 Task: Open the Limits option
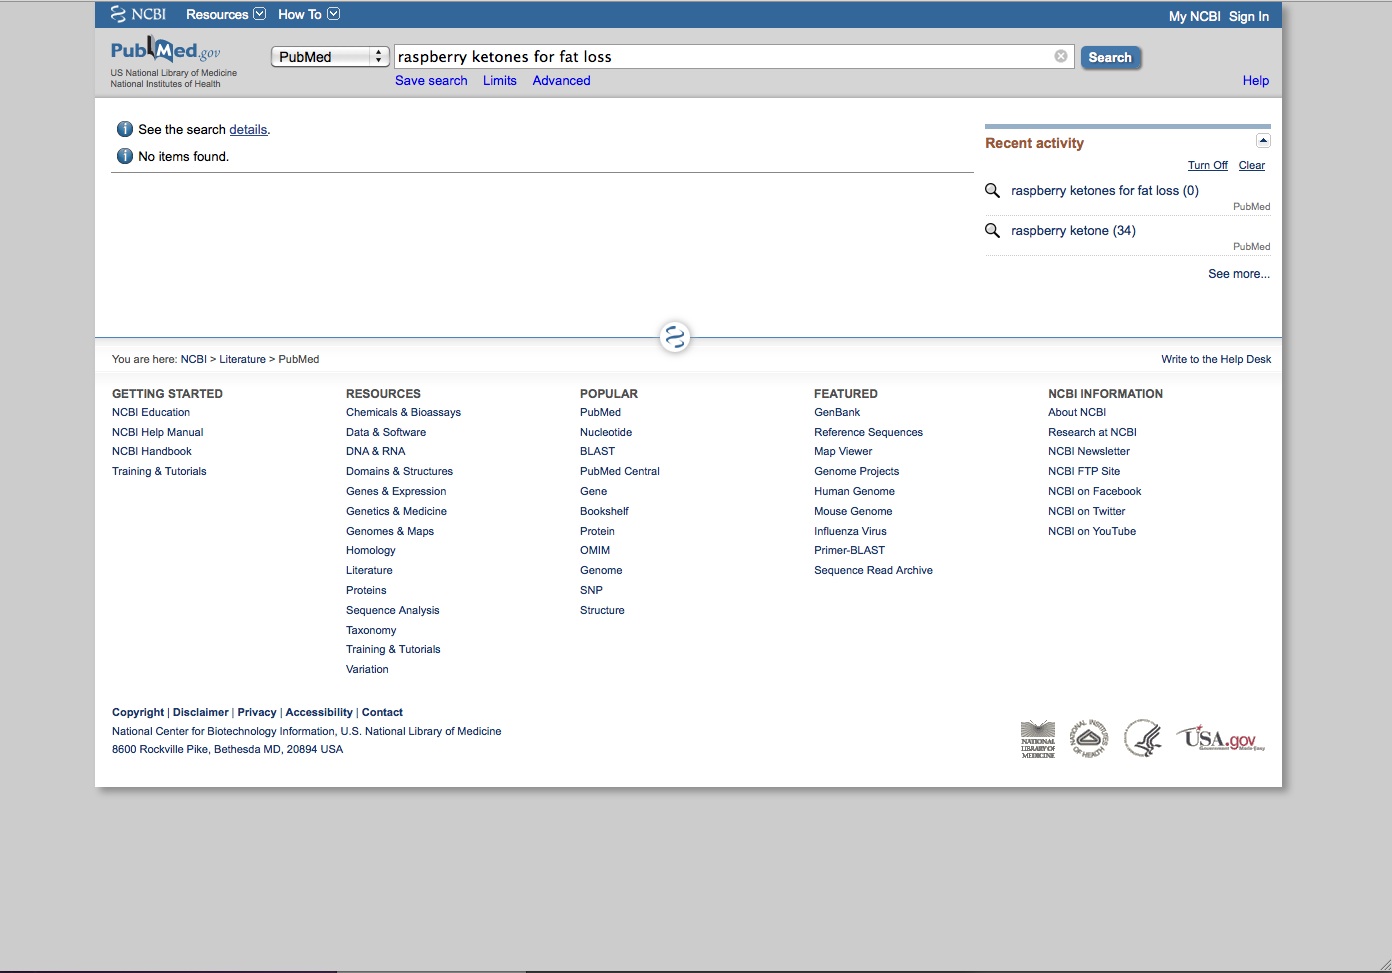pos(499,81)
